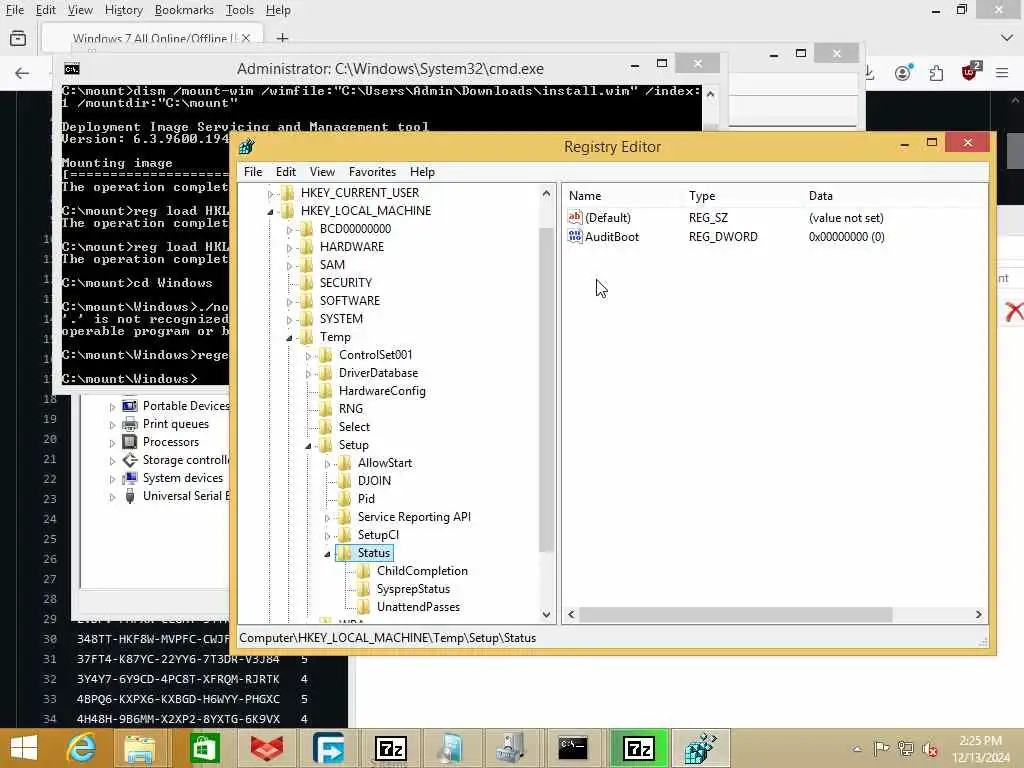Open Registry Editor View menu

(x=322, y=172)
